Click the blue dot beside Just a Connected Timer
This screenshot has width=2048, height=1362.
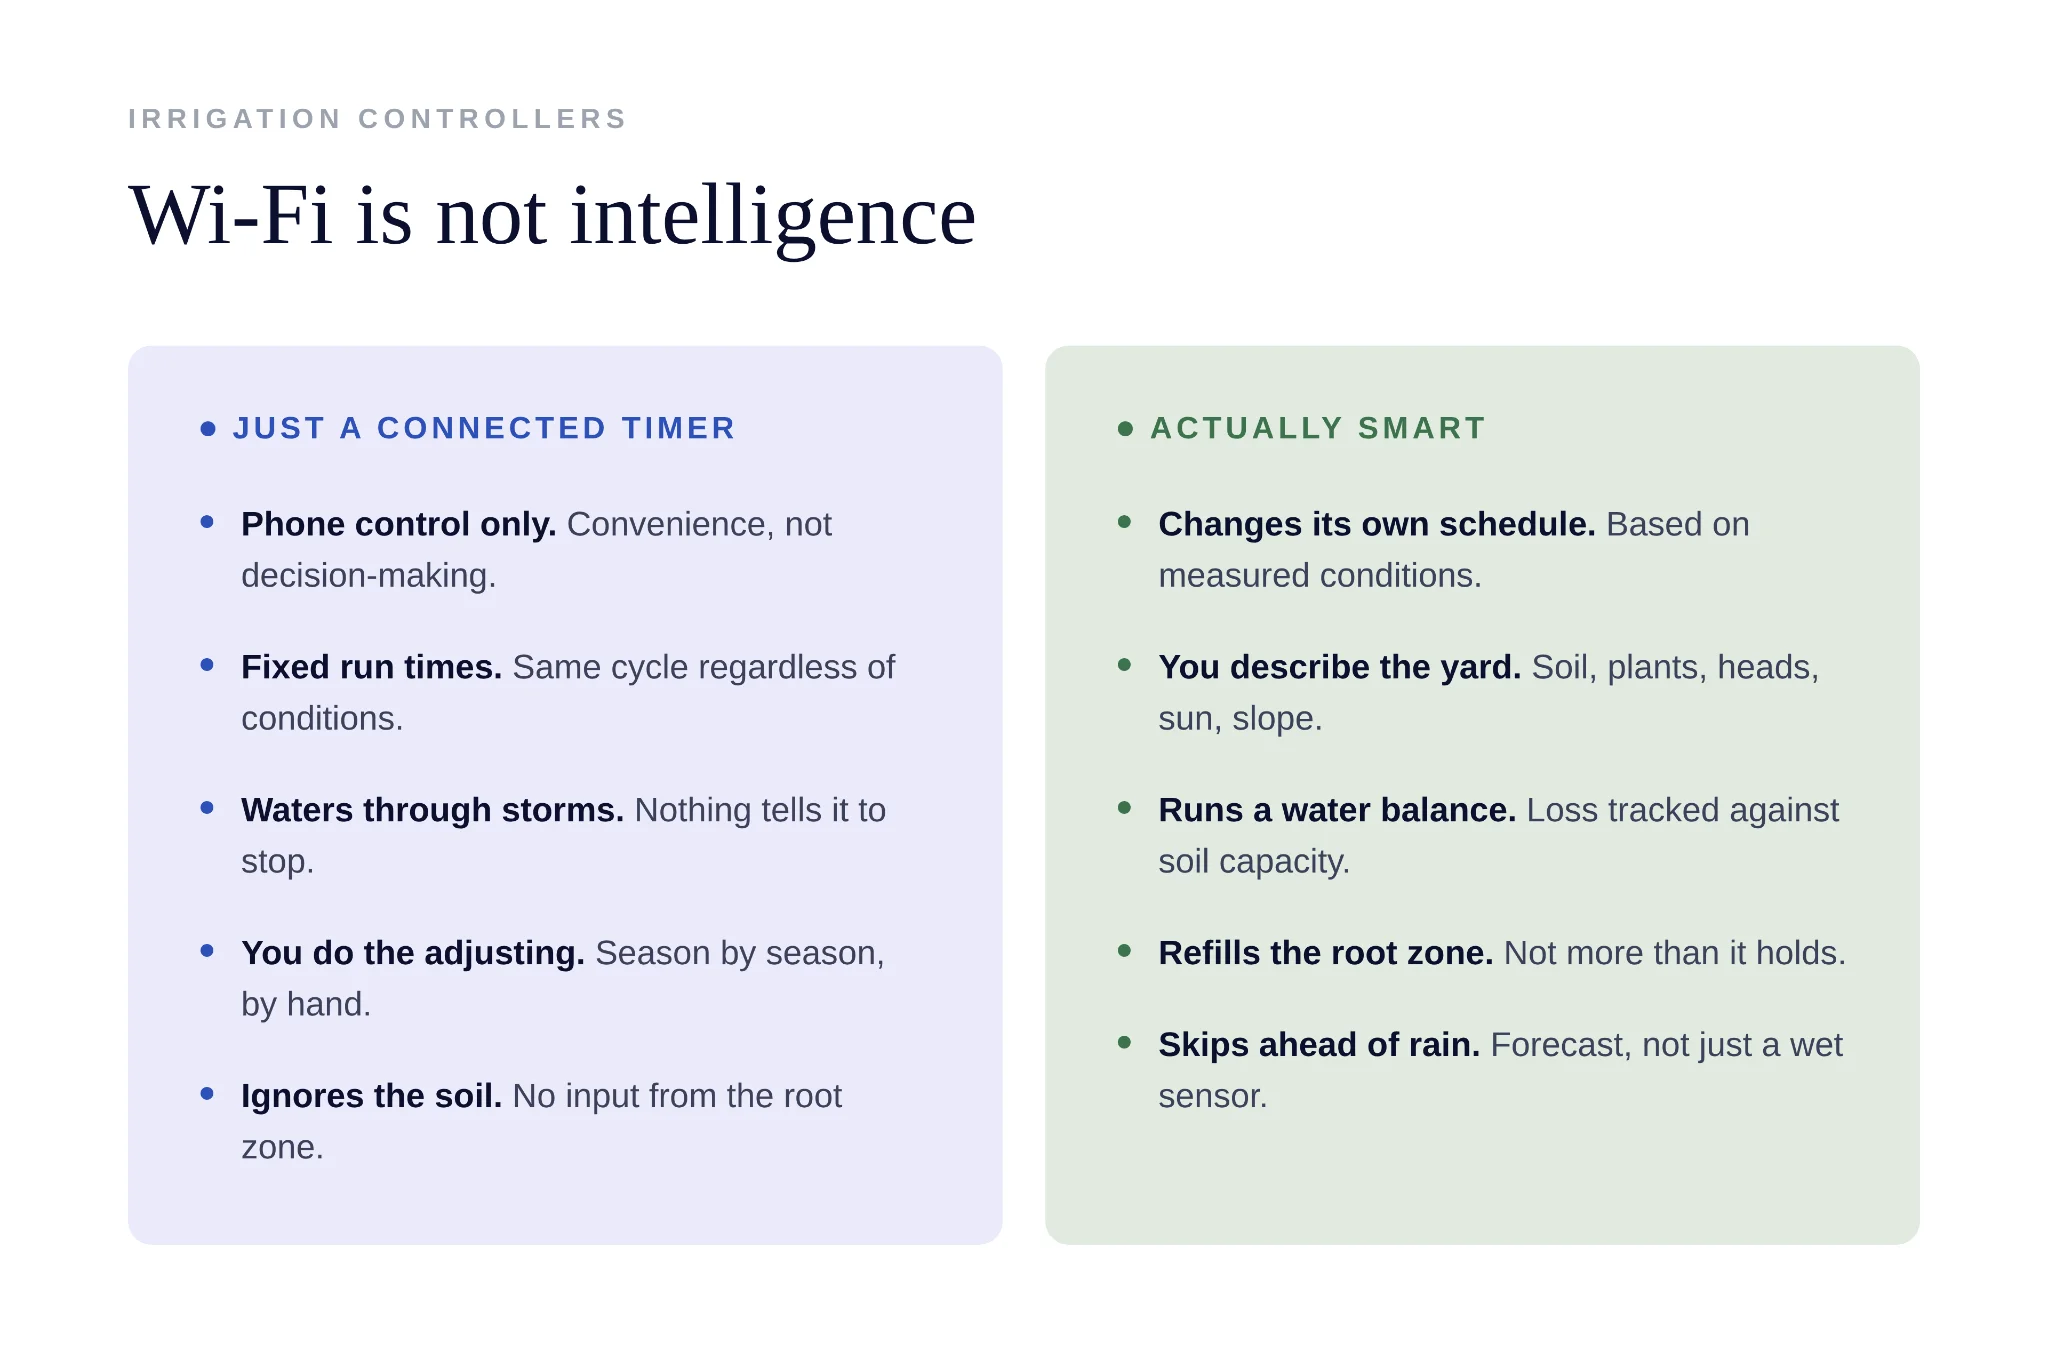[208, 429]
